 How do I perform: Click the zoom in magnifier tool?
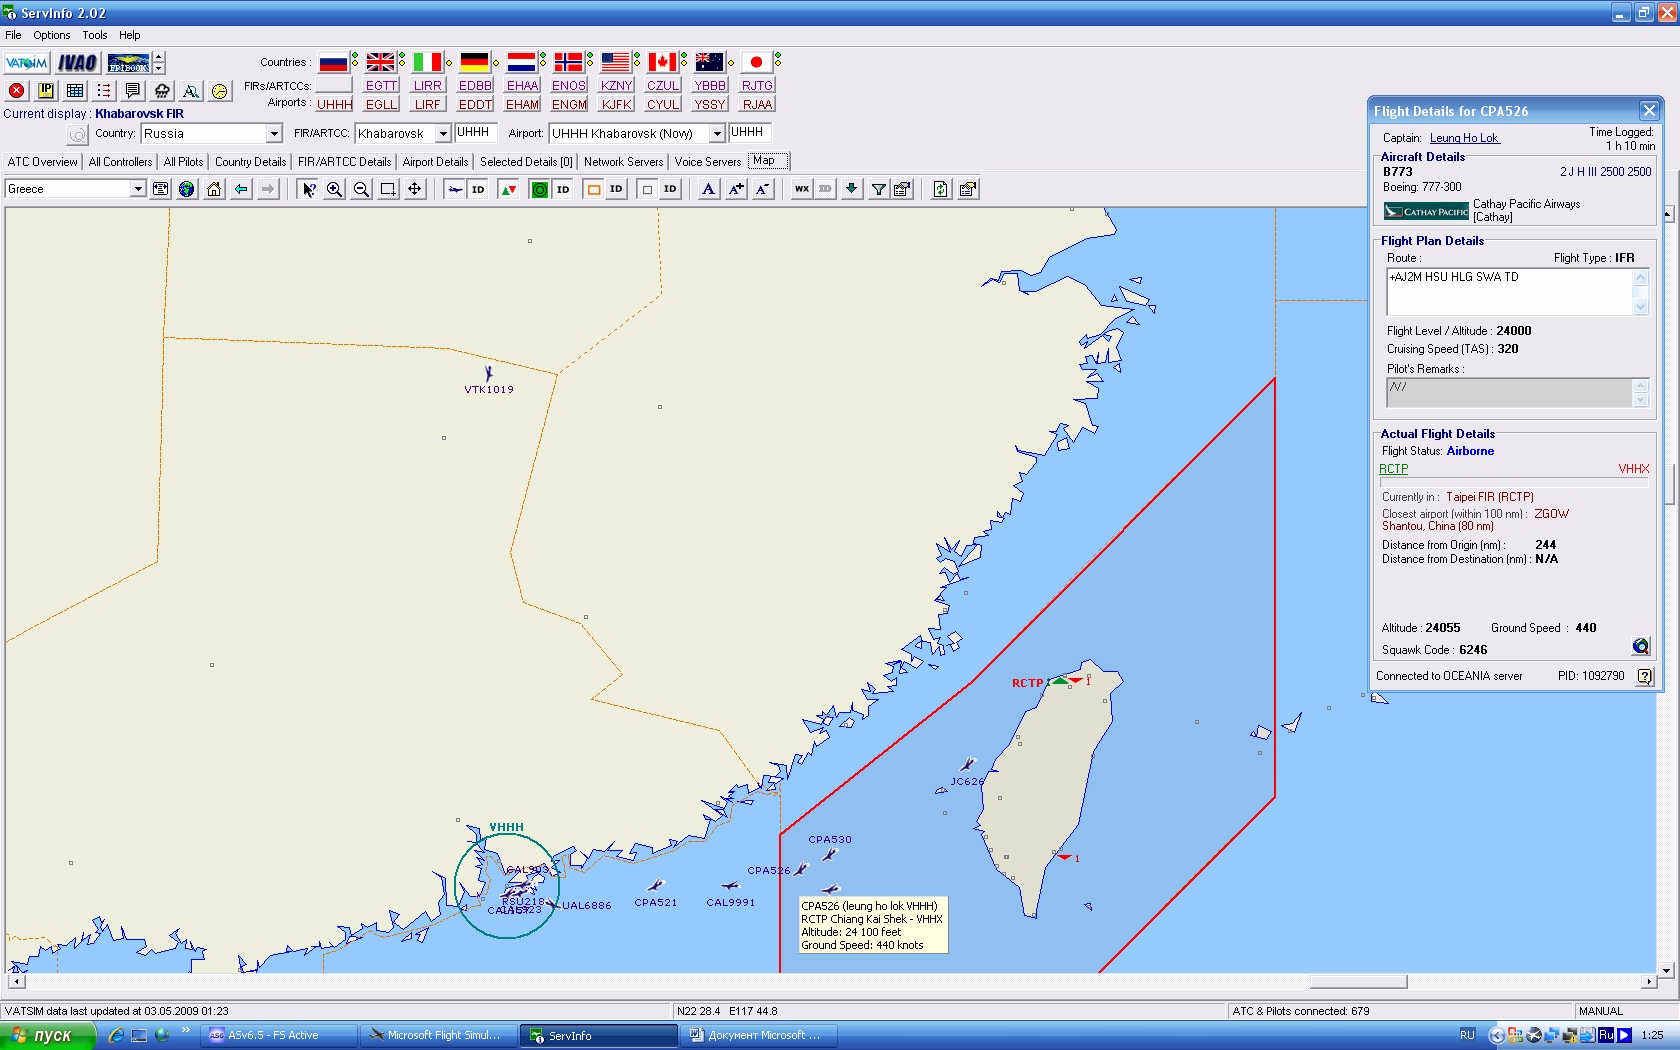pyautogui.click(x=335, y=189)
